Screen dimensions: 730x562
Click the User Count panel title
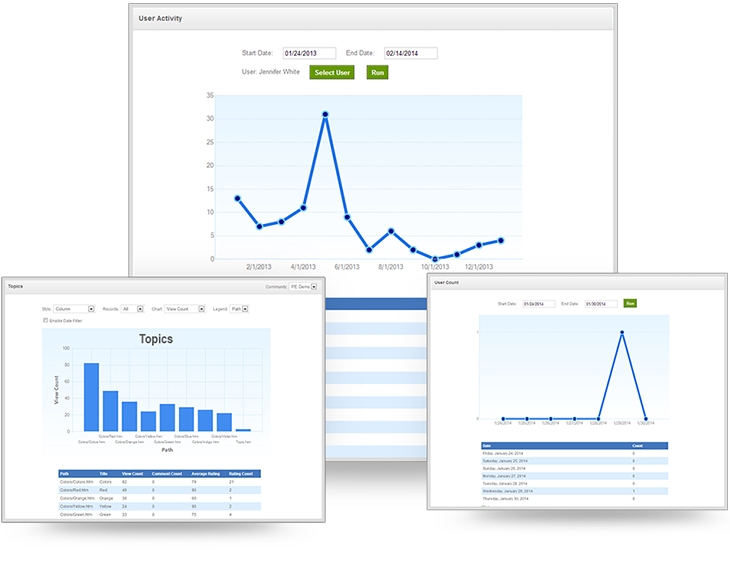coord(446,282)
